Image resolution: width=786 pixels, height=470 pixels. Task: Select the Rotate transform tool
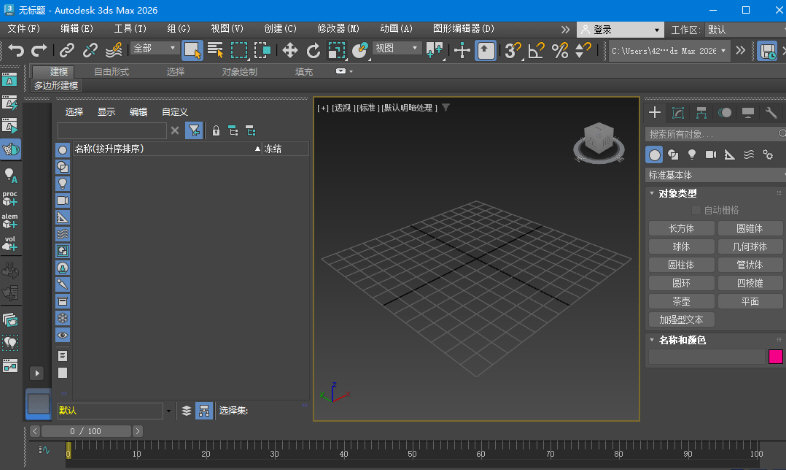313,49
